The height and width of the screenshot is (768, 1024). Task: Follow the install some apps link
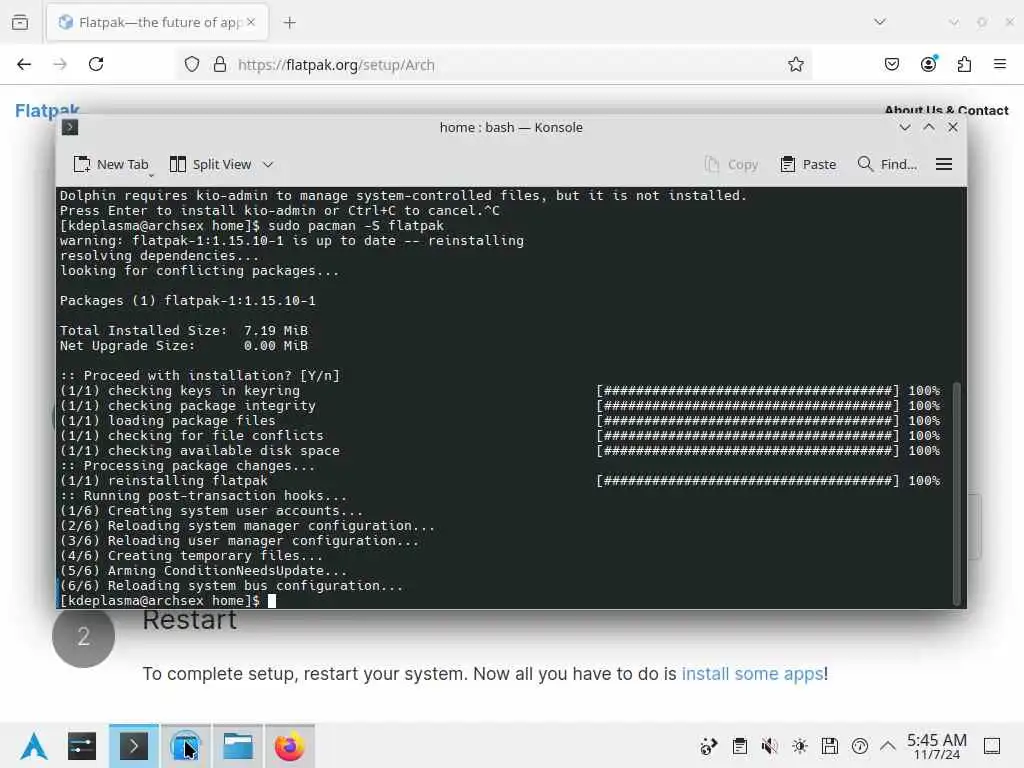[x=752, y=673]
